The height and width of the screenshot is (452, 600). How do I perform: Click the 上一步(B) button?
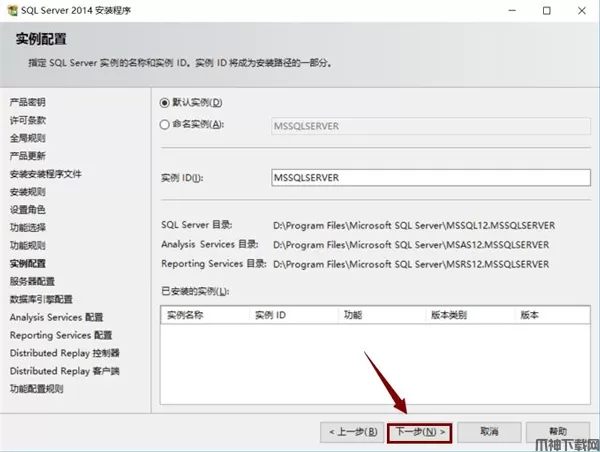pyautogui.click(x=352, y=432)
